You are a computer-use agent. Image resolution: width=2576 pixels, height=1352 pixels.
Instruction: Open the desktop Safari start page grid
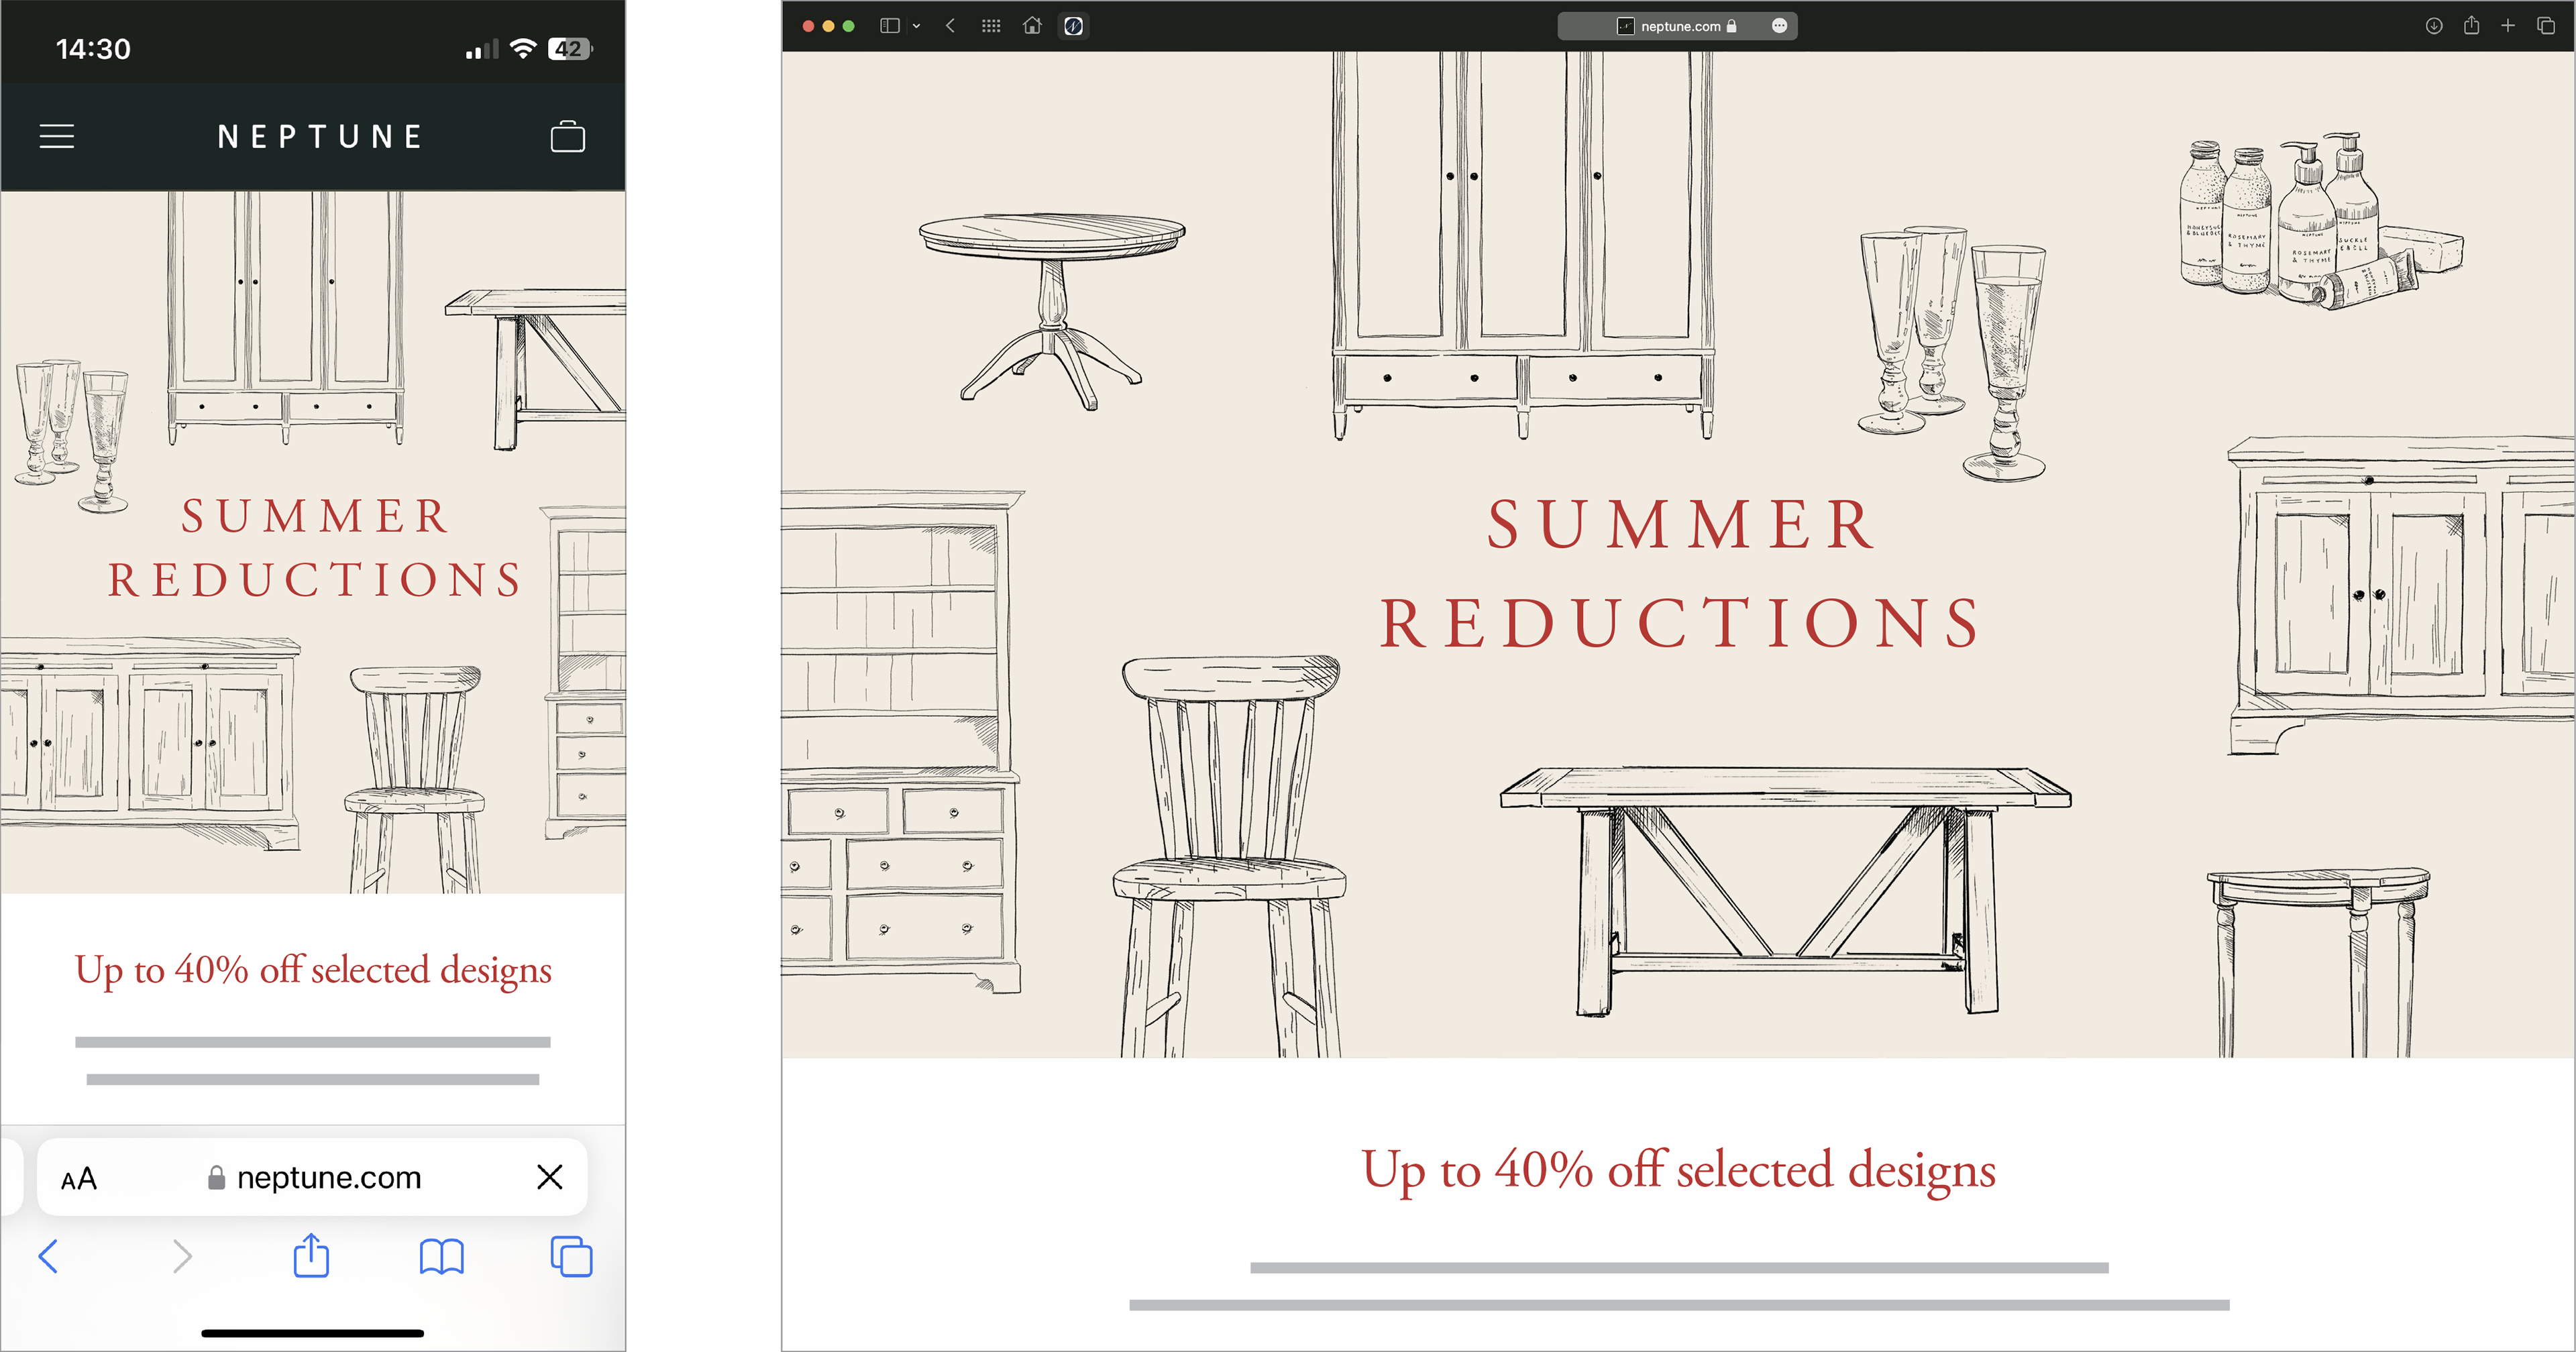991,26
